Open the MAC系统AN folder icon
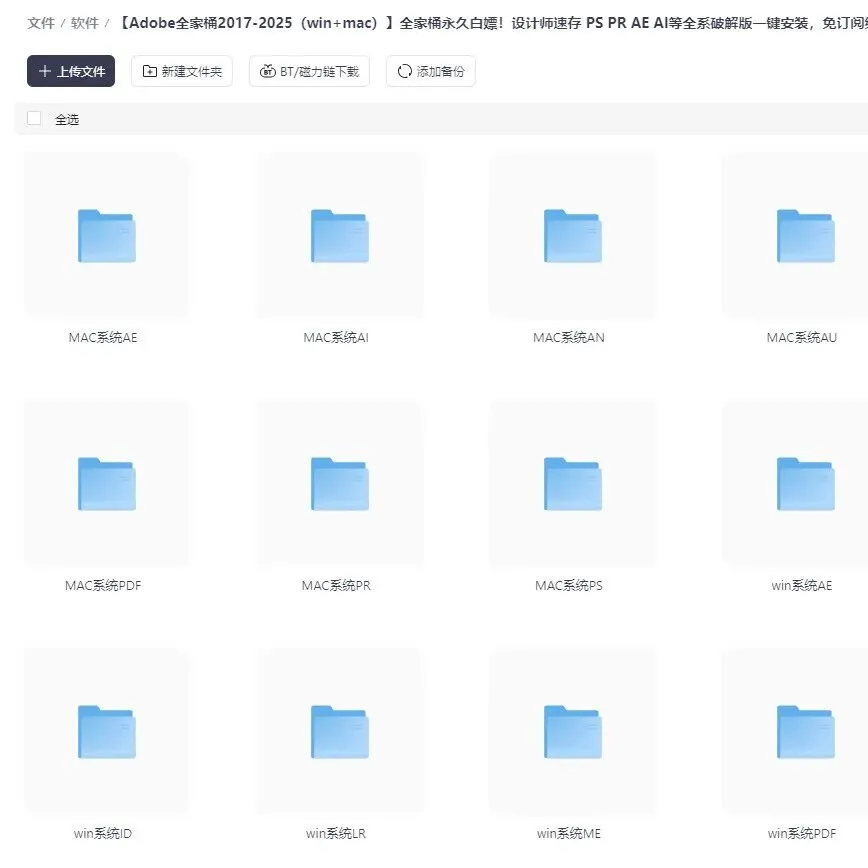This screenshot has width=868, height=868. point(572,236)
